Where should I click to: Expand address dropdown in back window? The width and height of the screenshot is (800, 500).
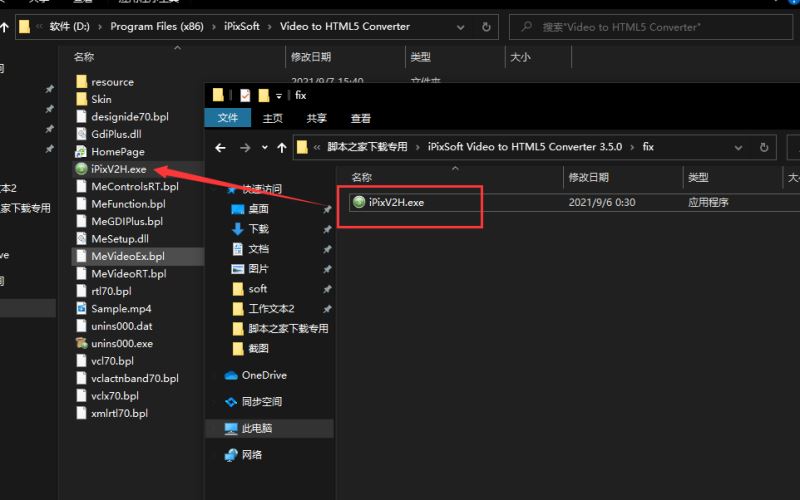coord(460,27)
